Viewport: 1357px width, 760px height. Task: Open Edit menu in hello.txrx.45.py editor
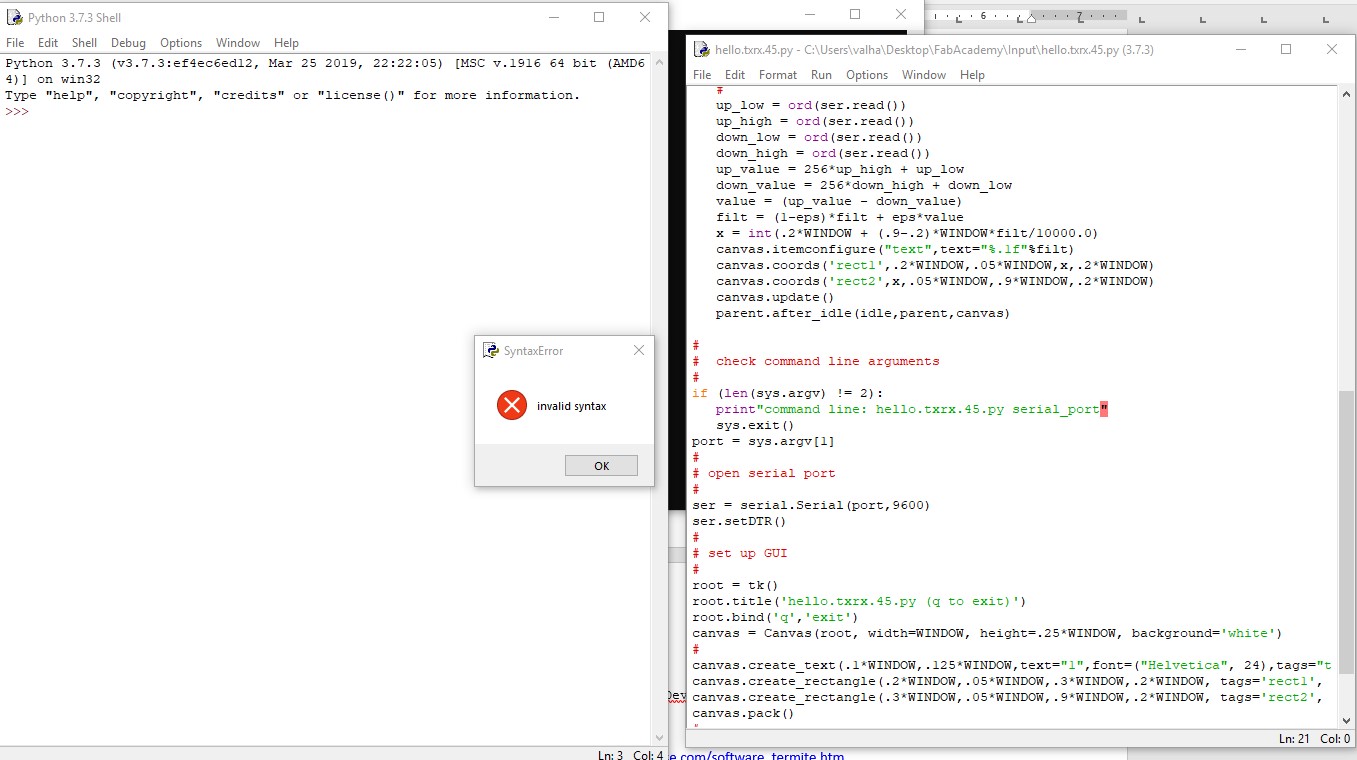pyautogui.click(x=735, y=75)
